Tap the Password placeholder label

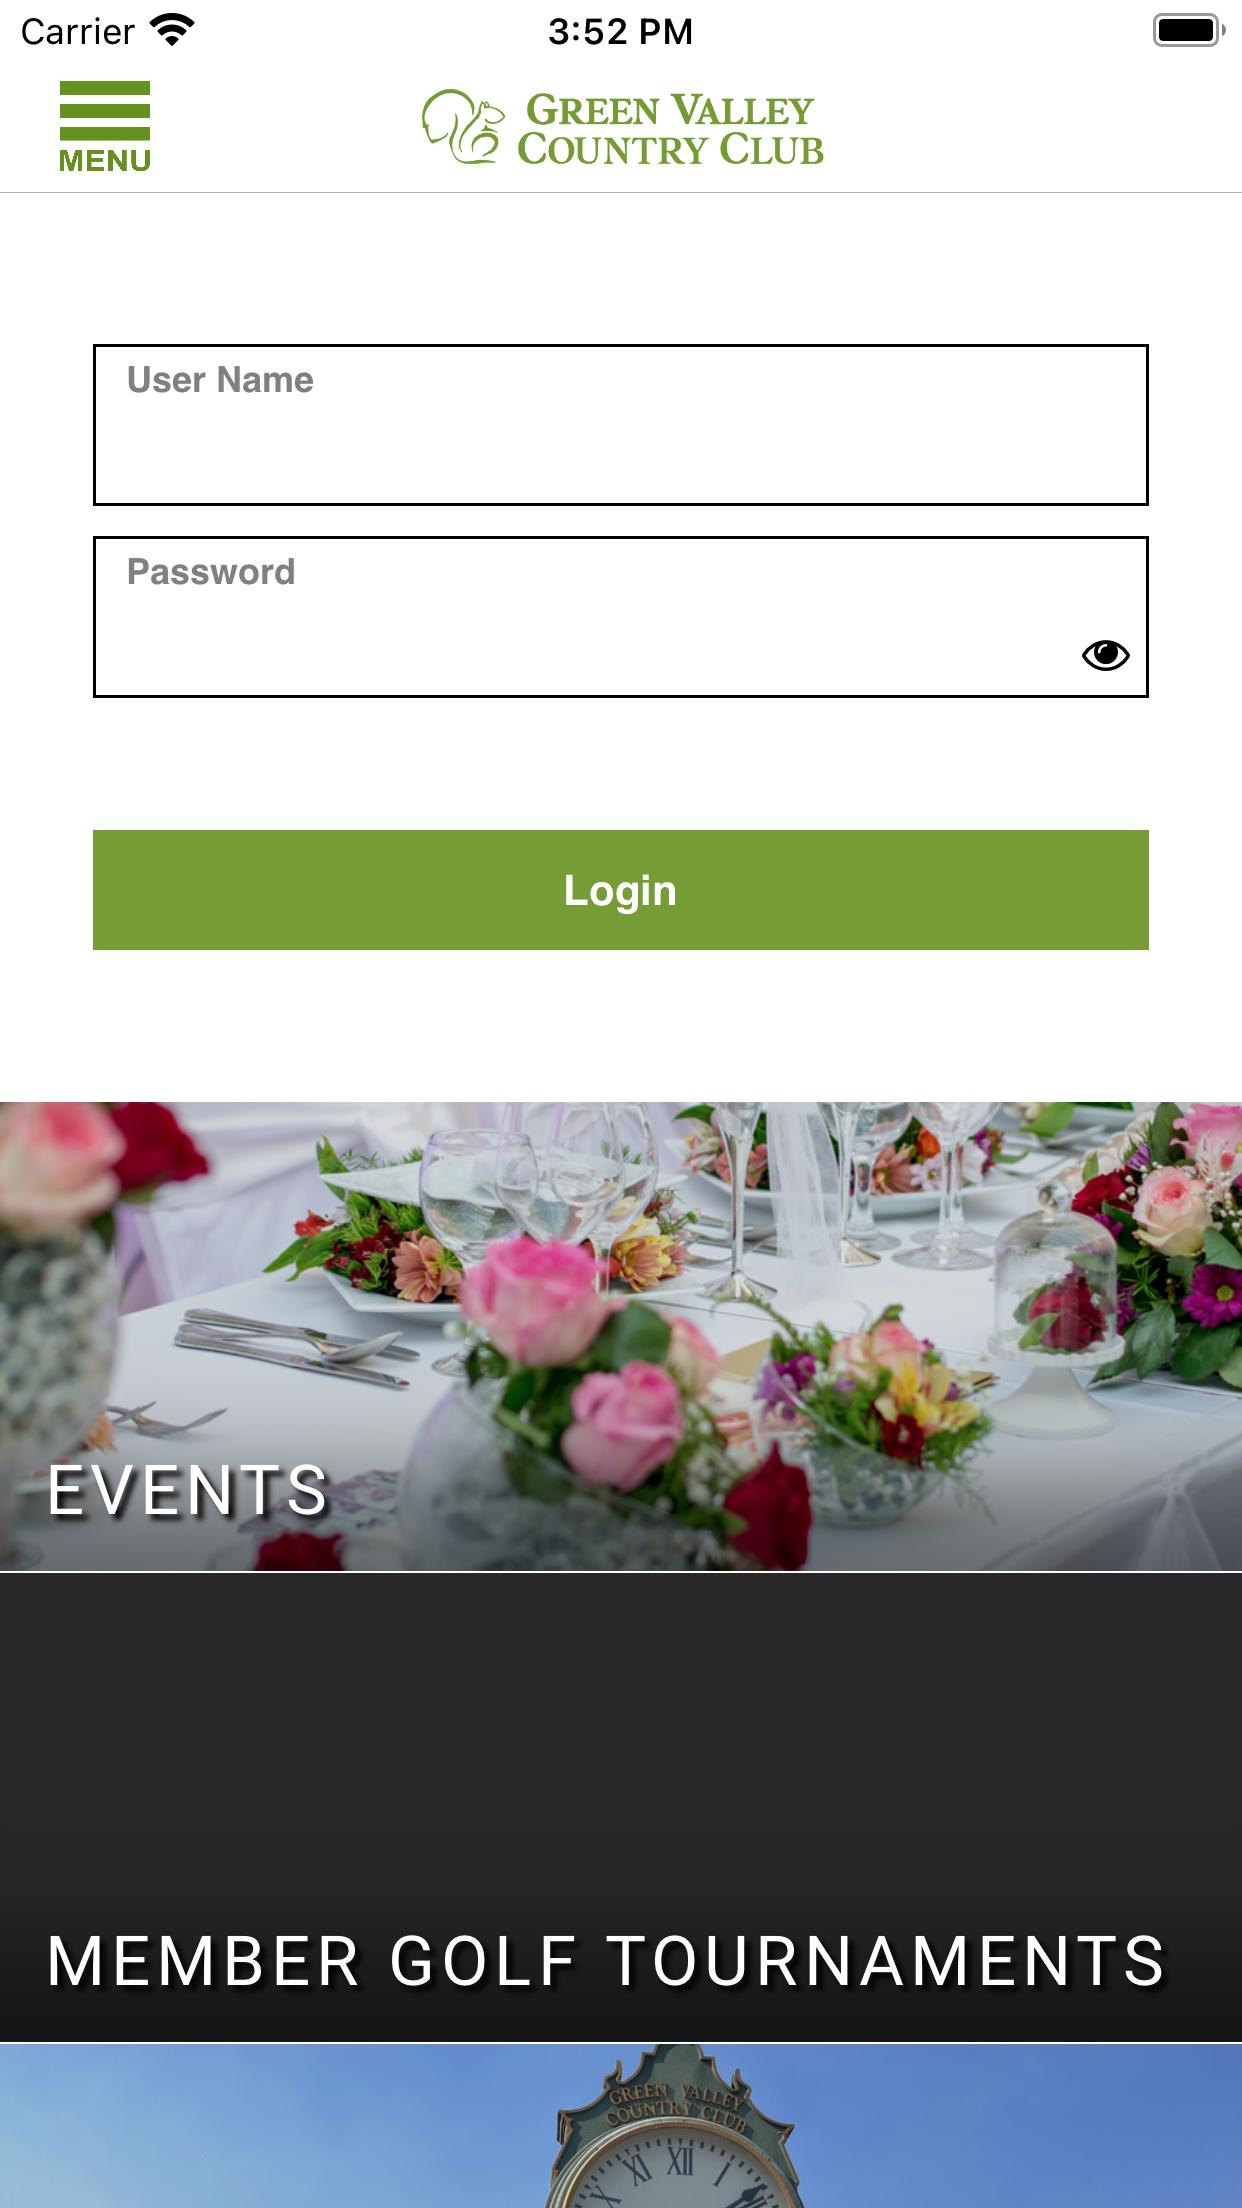(211, 572)
